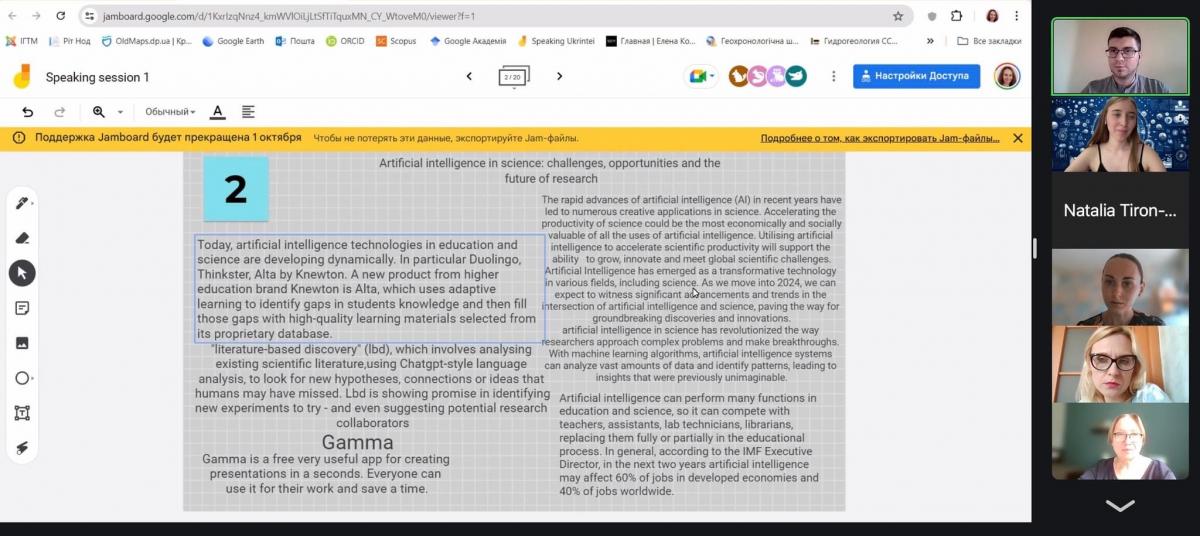Insert an image with the image tool
Viewport: 1200px width, 536px height.
[x=22, y=343]
